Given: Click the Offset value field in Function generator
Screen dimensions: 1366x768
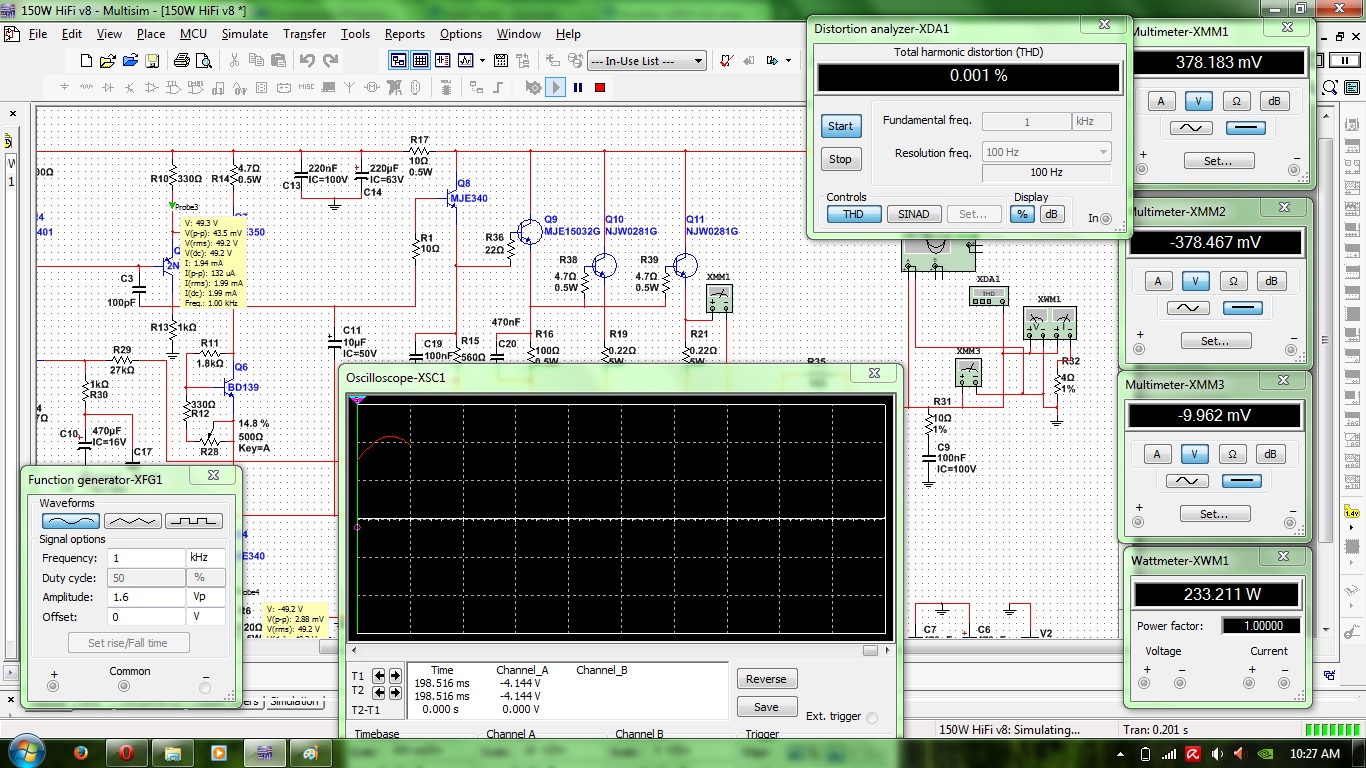Looking at the screenshot, I should pos(144,617).
